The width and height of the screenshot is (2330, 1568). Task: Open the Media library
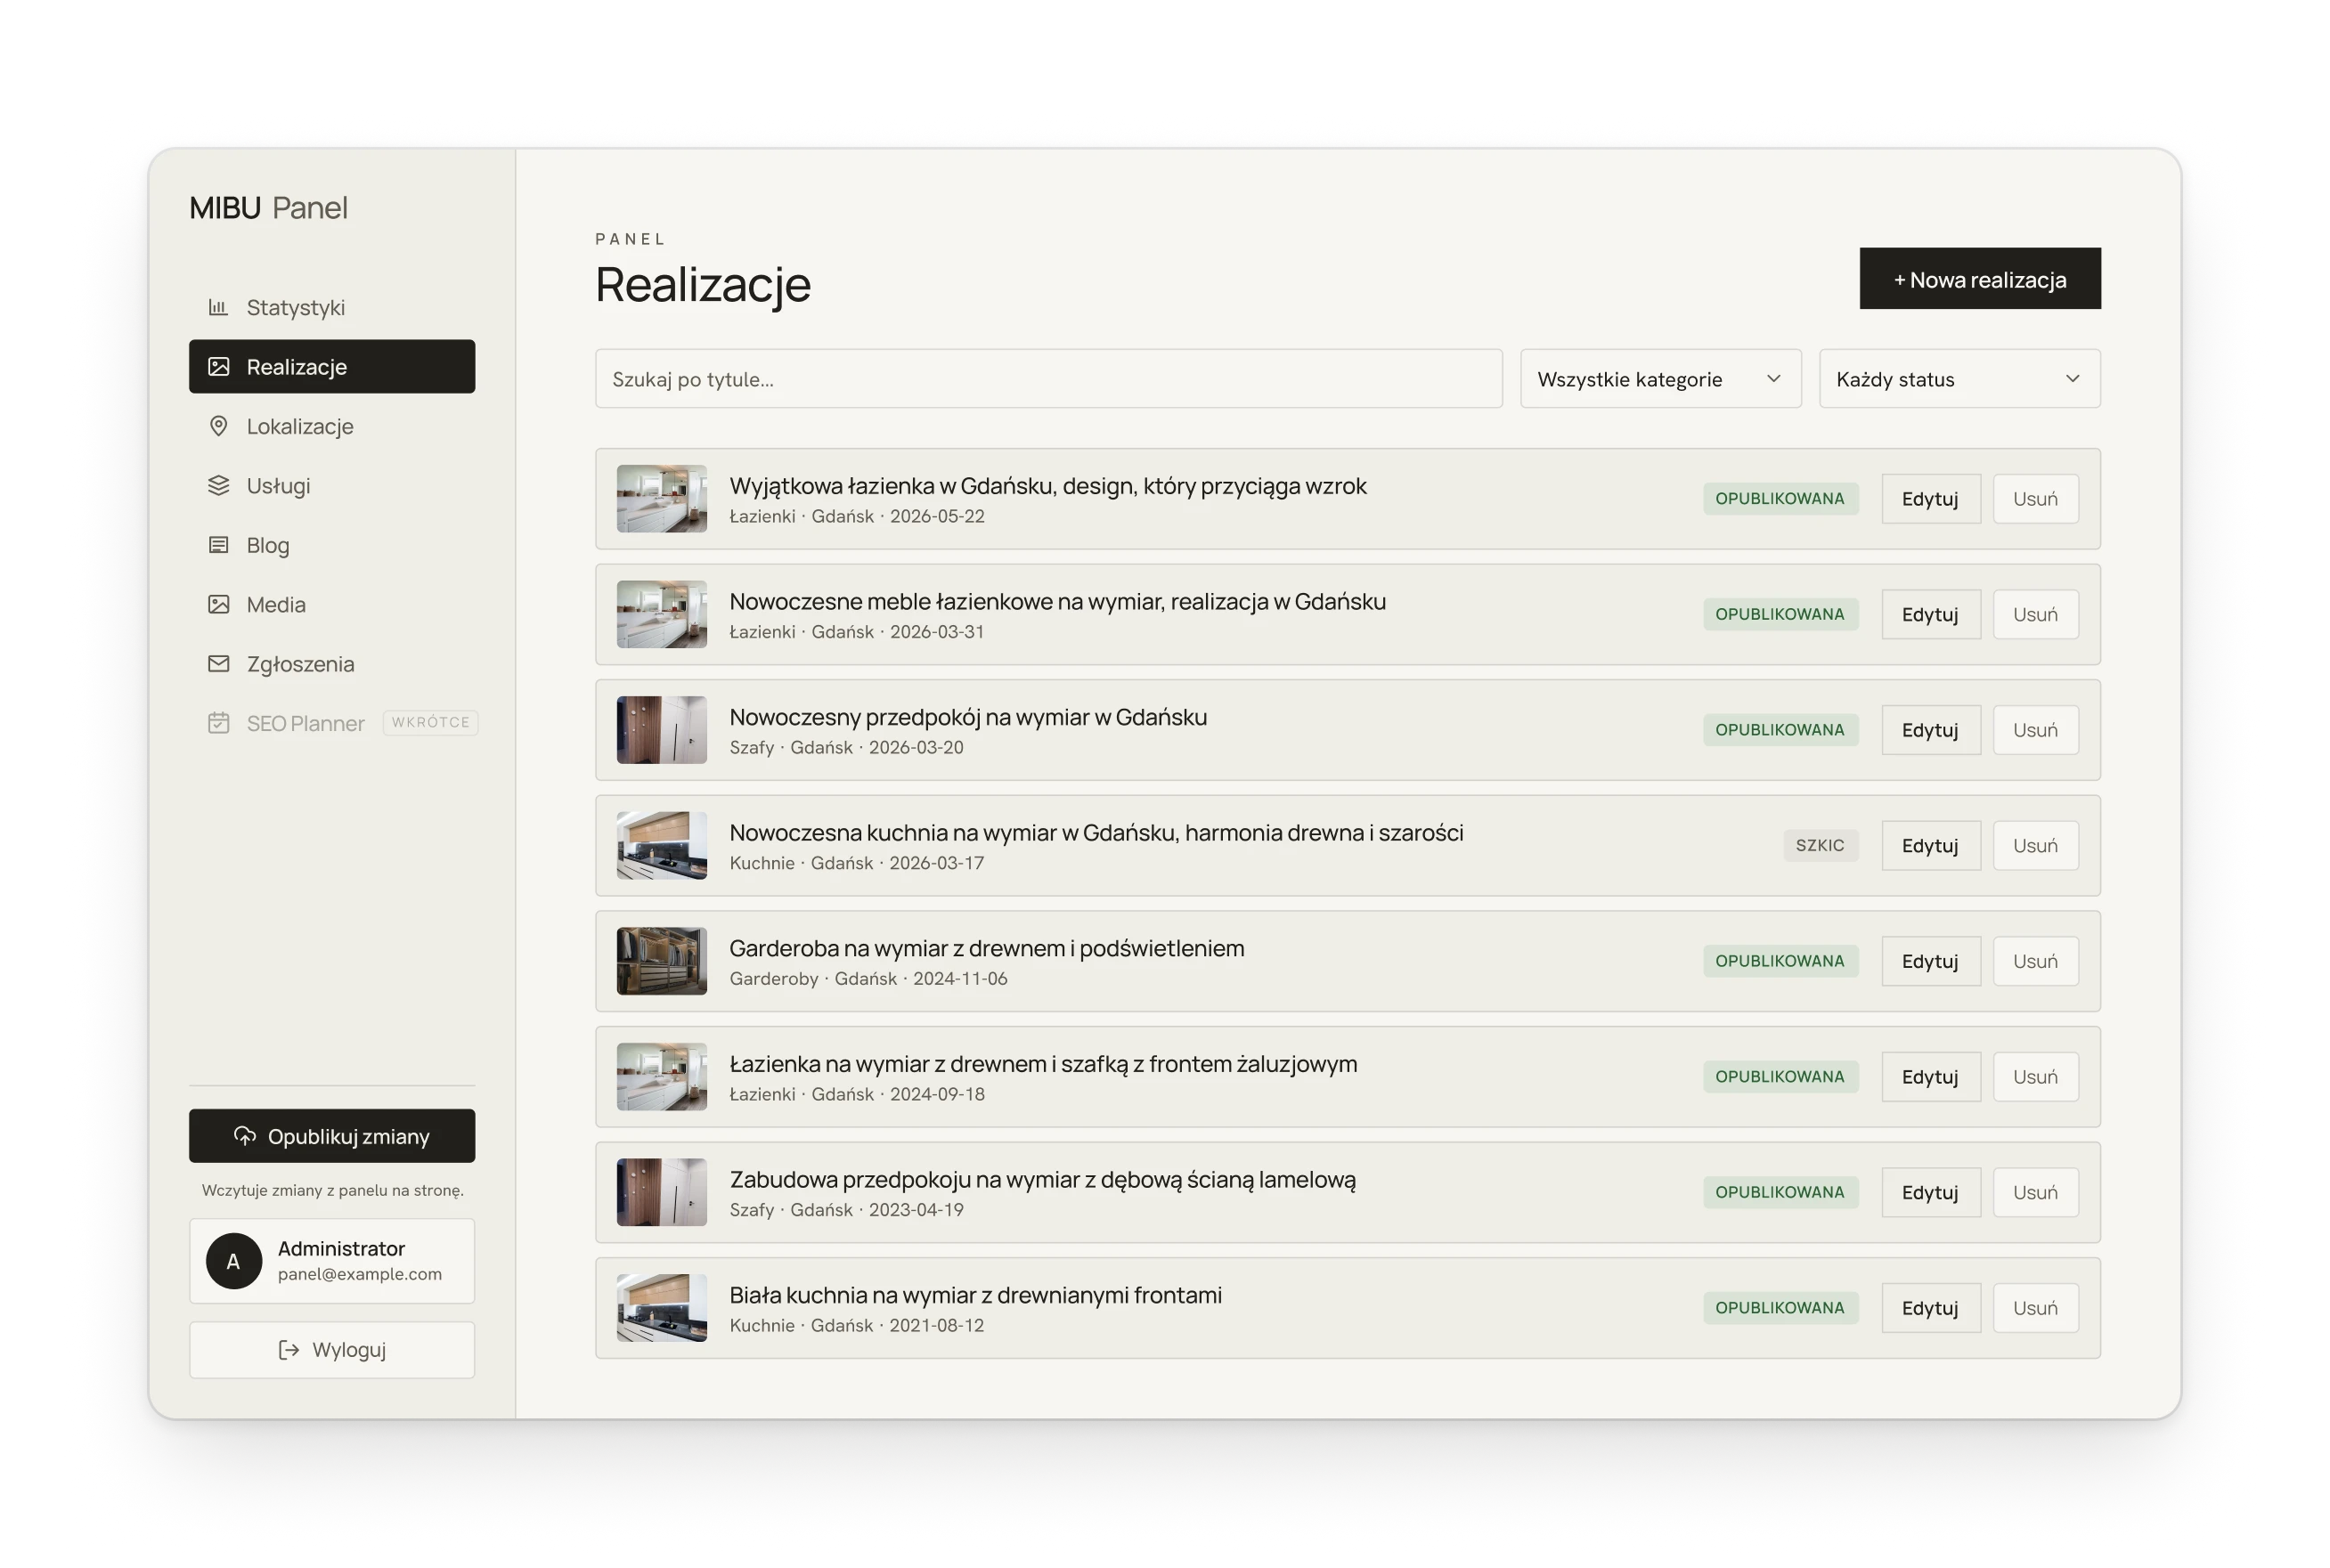click(332, 604)
